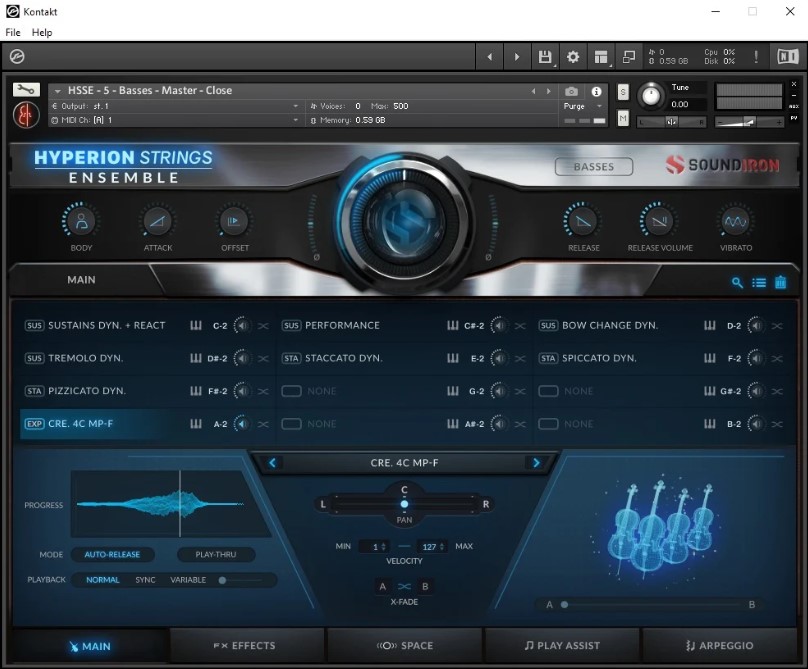Open the File menu

(x=13, y=32)
